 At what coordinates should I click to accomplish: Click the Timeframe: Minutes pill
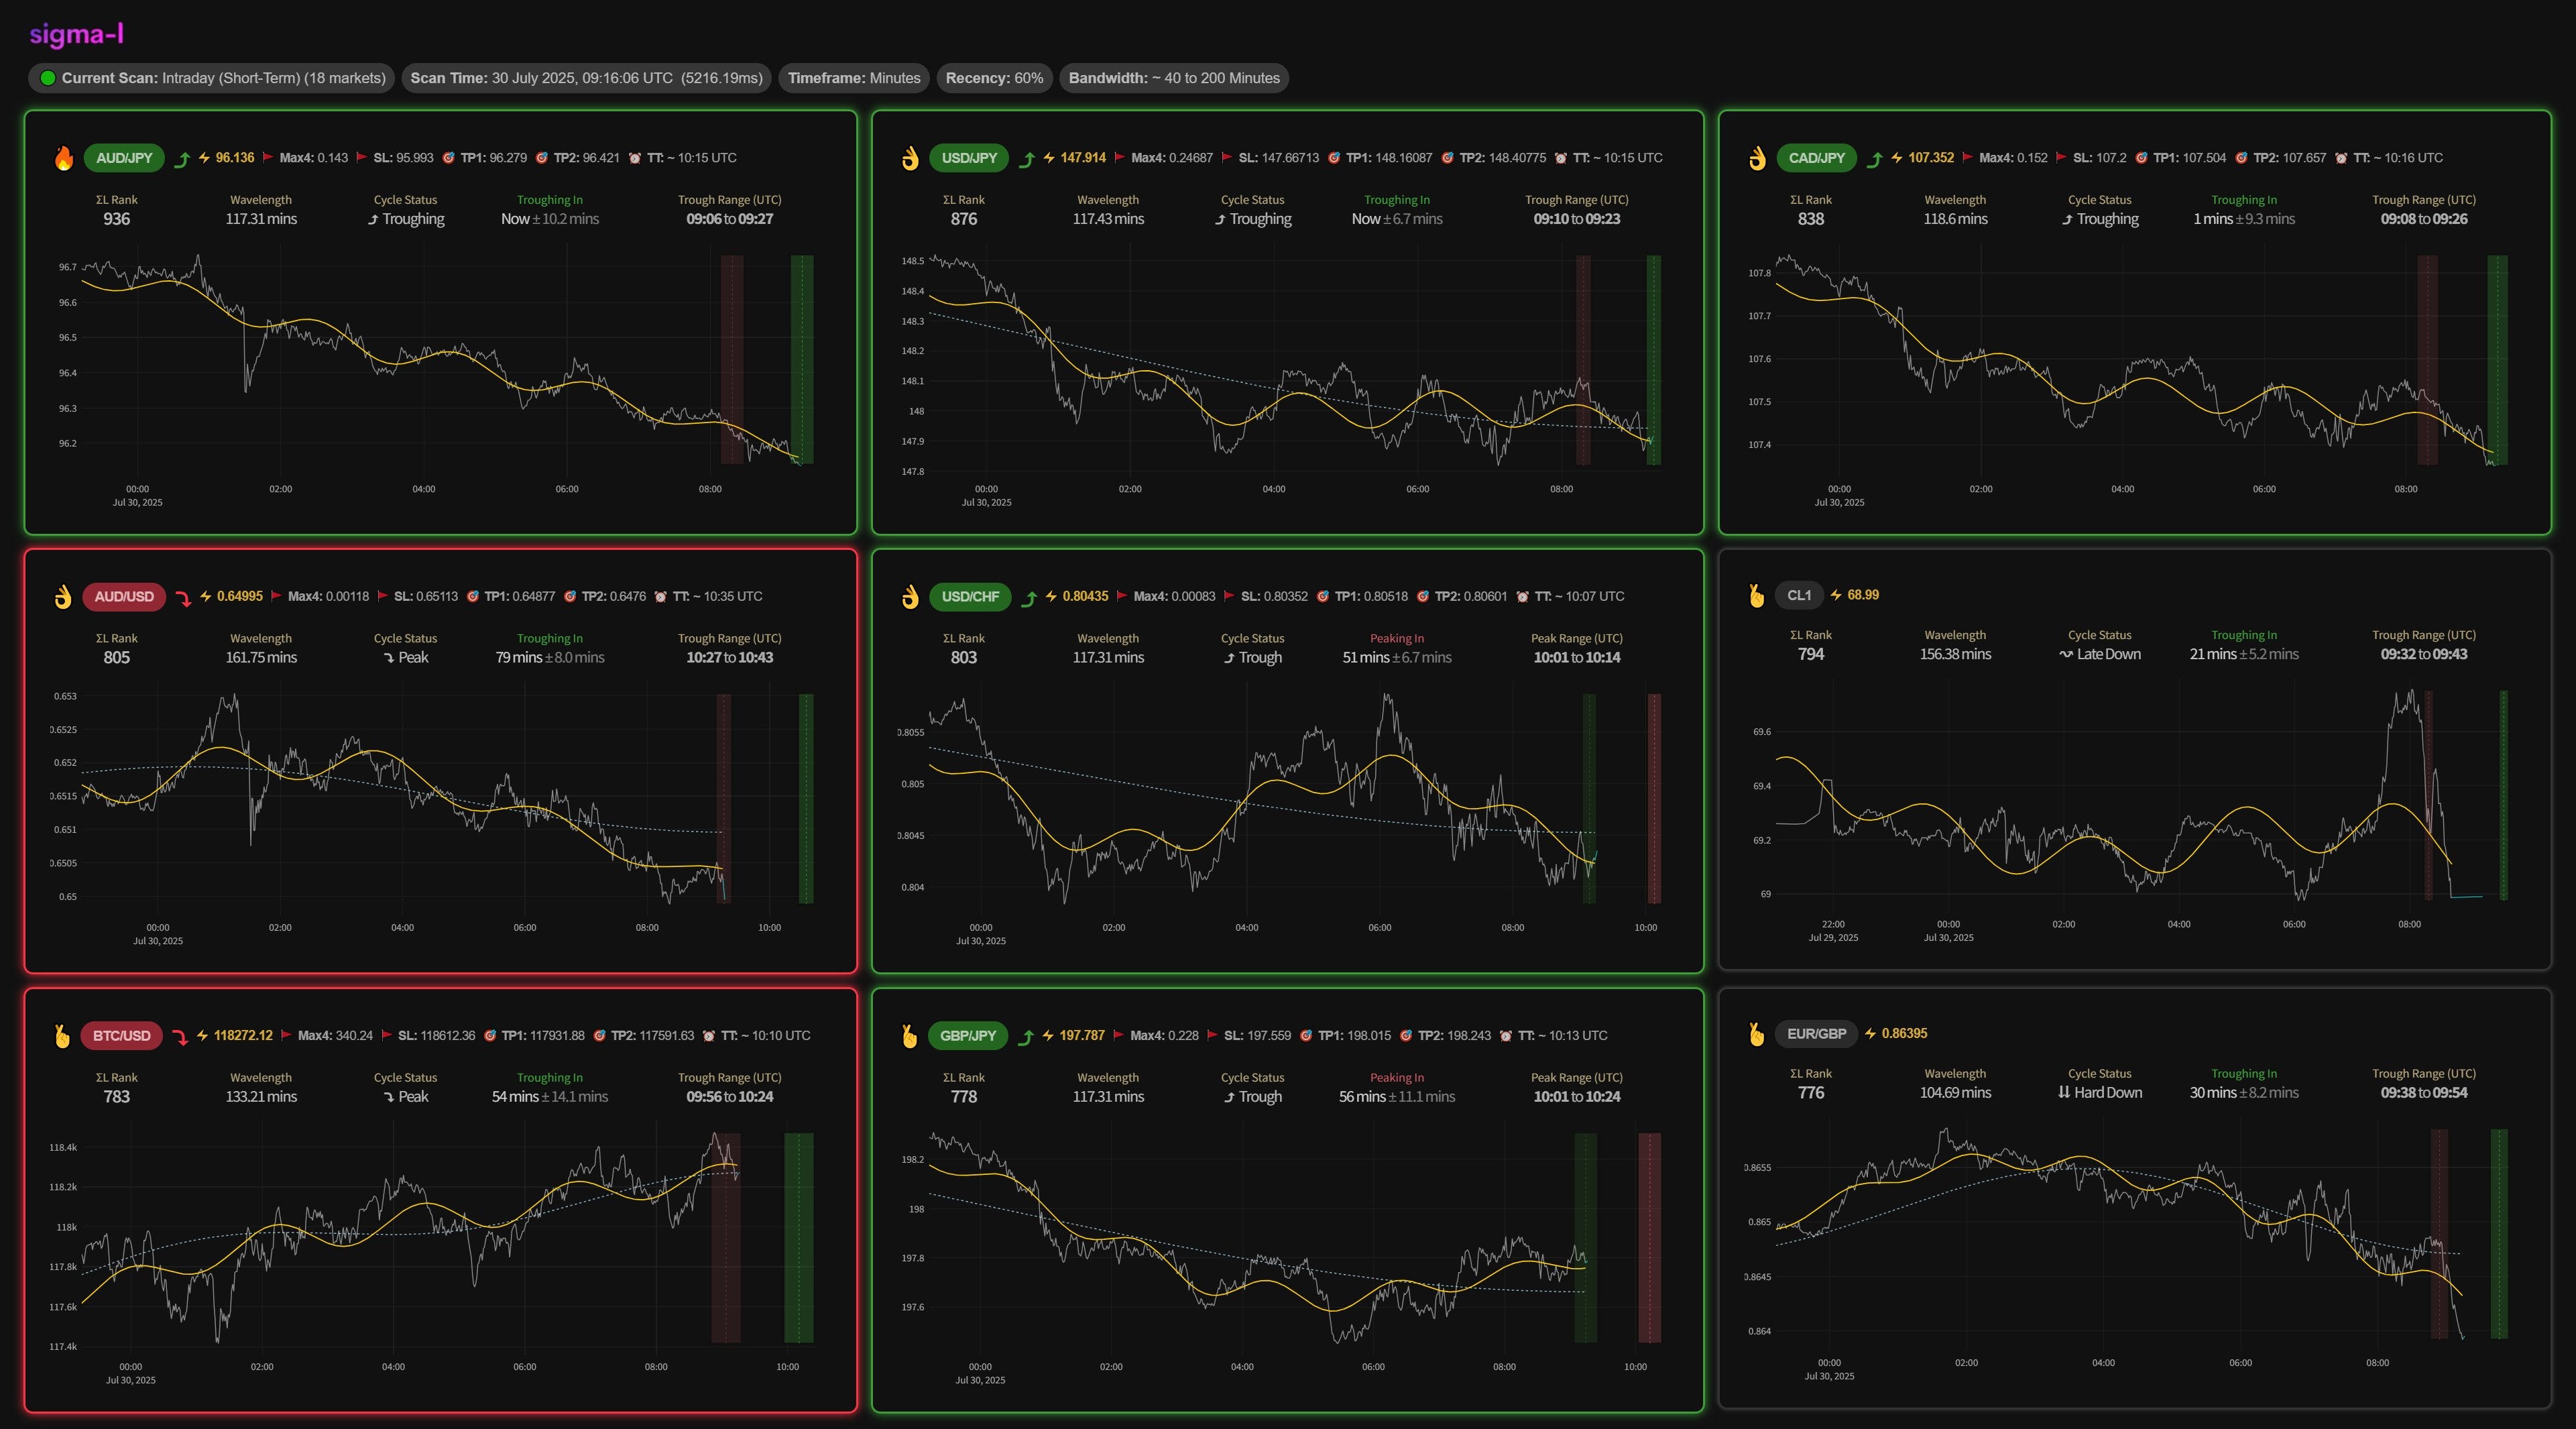(x=853, y=78)
